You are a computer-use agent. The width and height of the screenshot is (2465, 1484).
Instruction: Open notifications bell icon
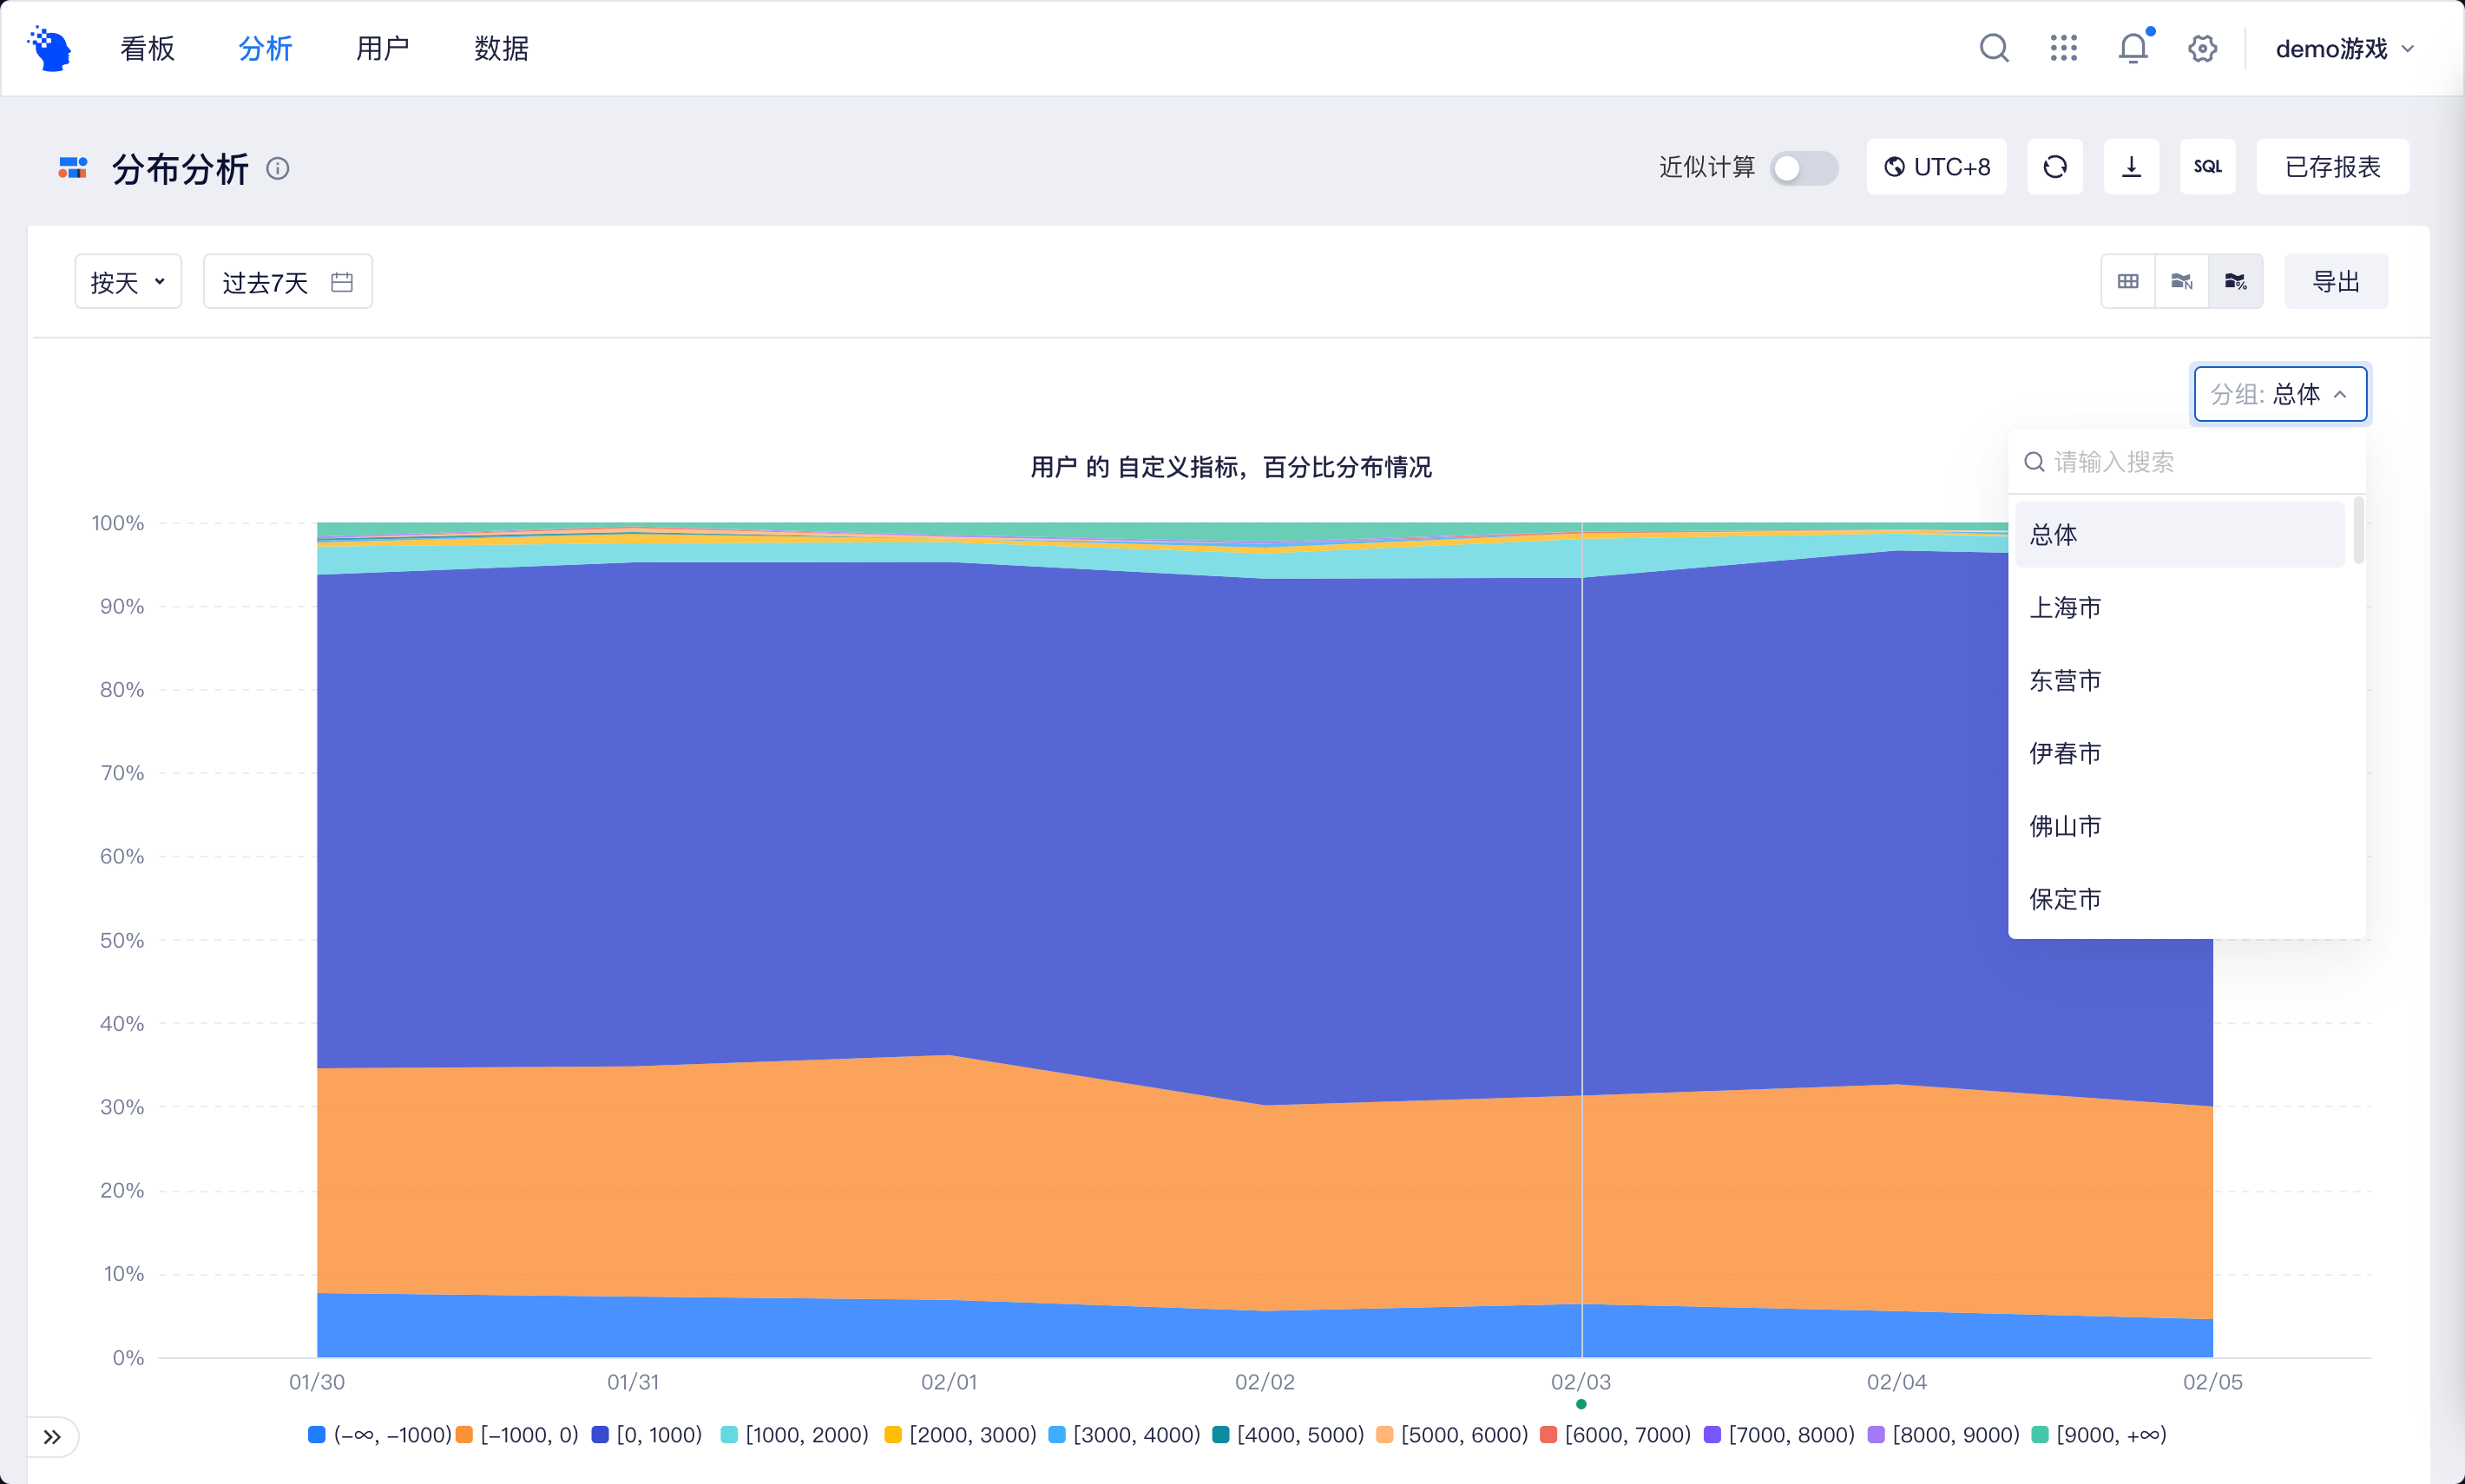pyautogui.click(x=2132, y=48)
